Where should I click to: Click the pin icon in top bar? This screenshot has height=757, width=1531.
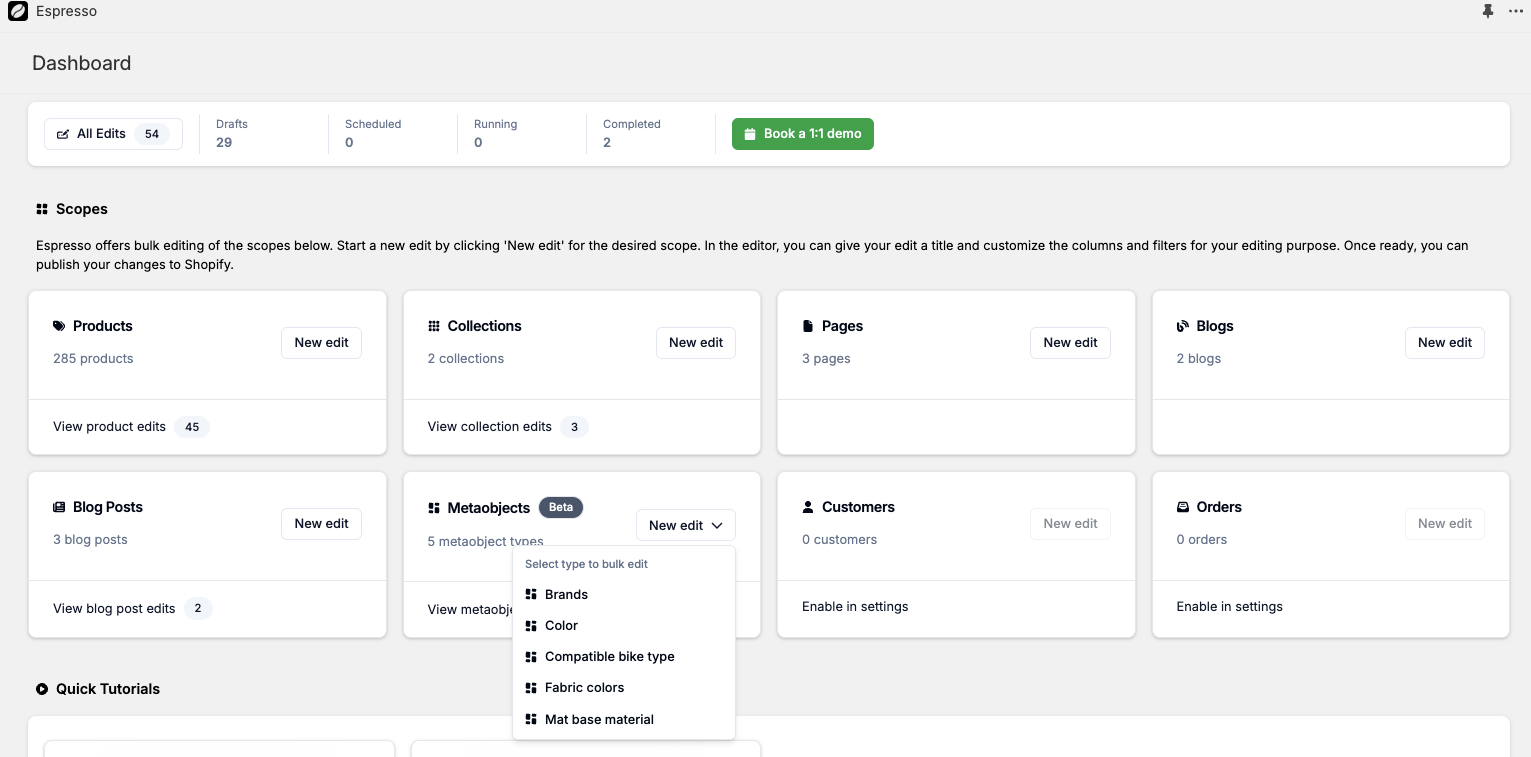tap(1487, 12)
